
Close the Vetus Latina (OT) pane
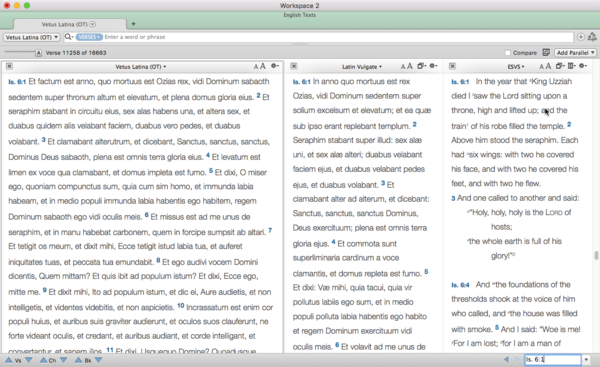9,66
